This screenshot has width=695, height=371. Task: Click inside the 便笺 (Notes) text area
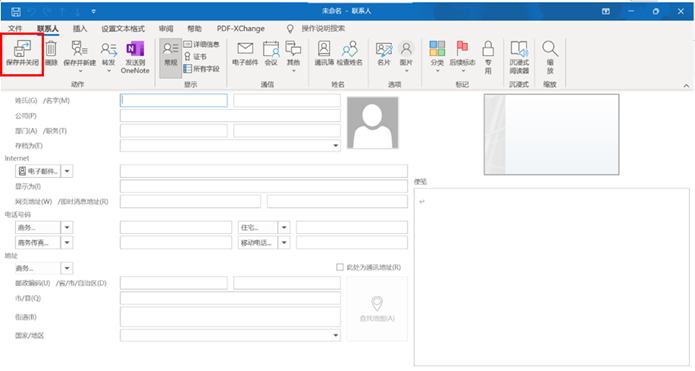pyautogui.click(x=551, y=277)
